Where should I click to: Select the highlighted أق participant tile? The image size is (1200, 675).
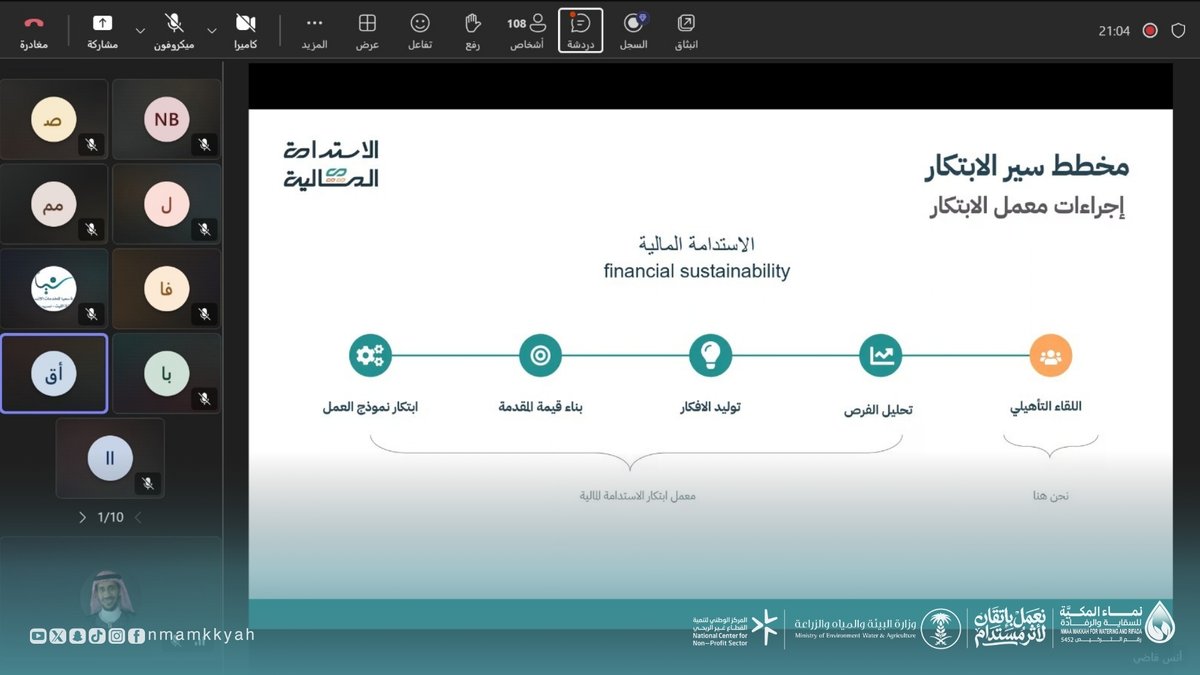coord(54,374)
